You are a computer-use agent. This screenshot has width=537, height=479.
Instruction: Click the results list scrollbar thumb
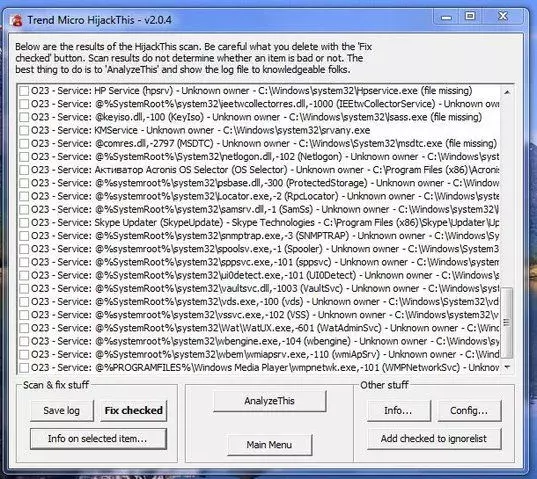507,322
